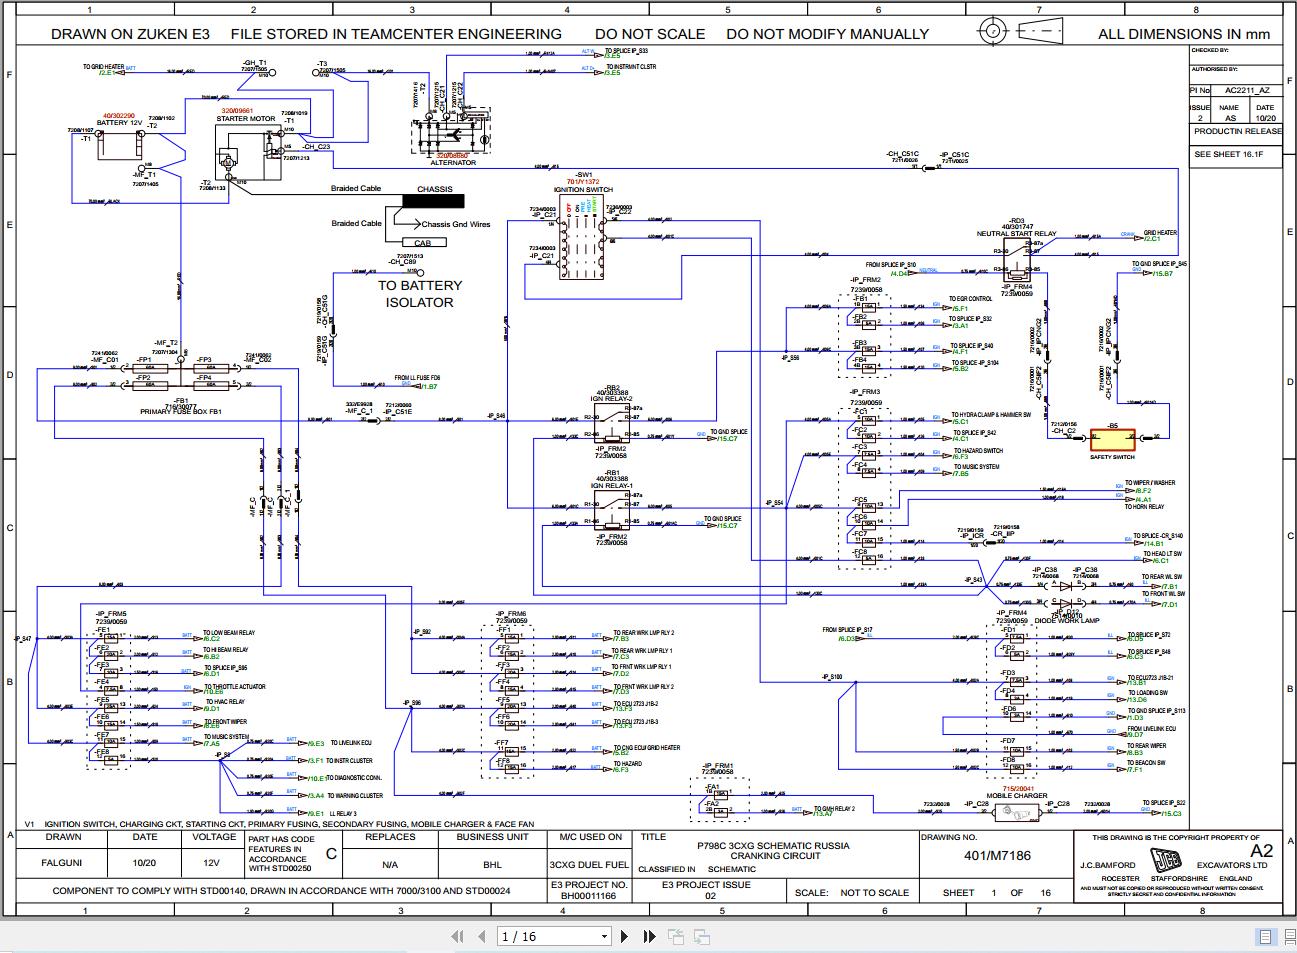Screen dimensions: 1297x953
Task: Click the 'TO DIAGNOSTIC CONN.' label
Action: pos(354,777)
